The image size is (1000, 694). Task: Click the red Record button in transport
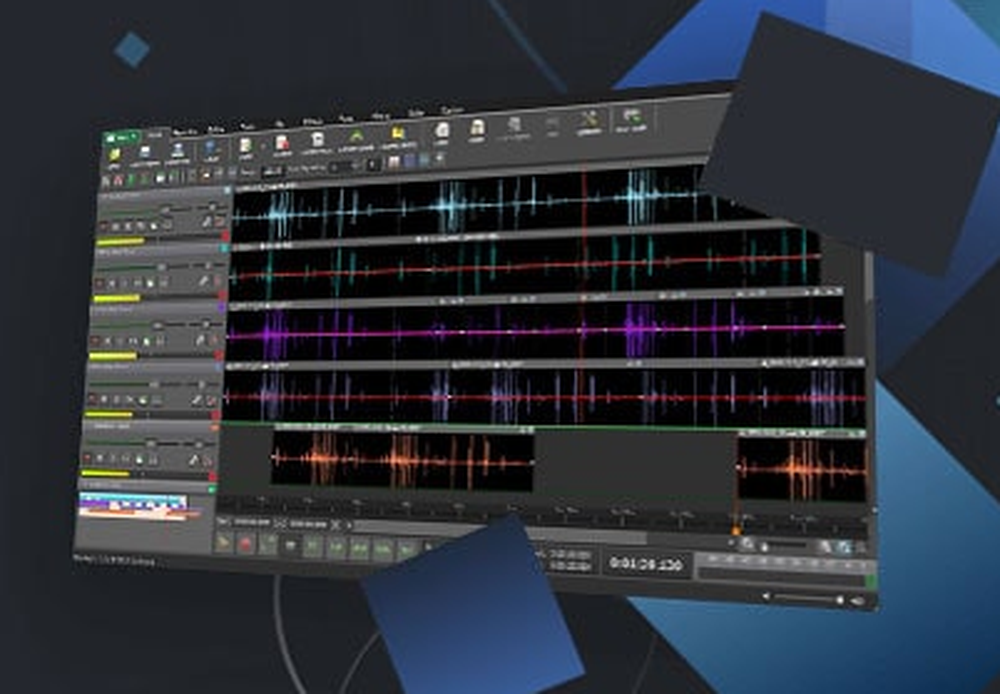(246, 543)
